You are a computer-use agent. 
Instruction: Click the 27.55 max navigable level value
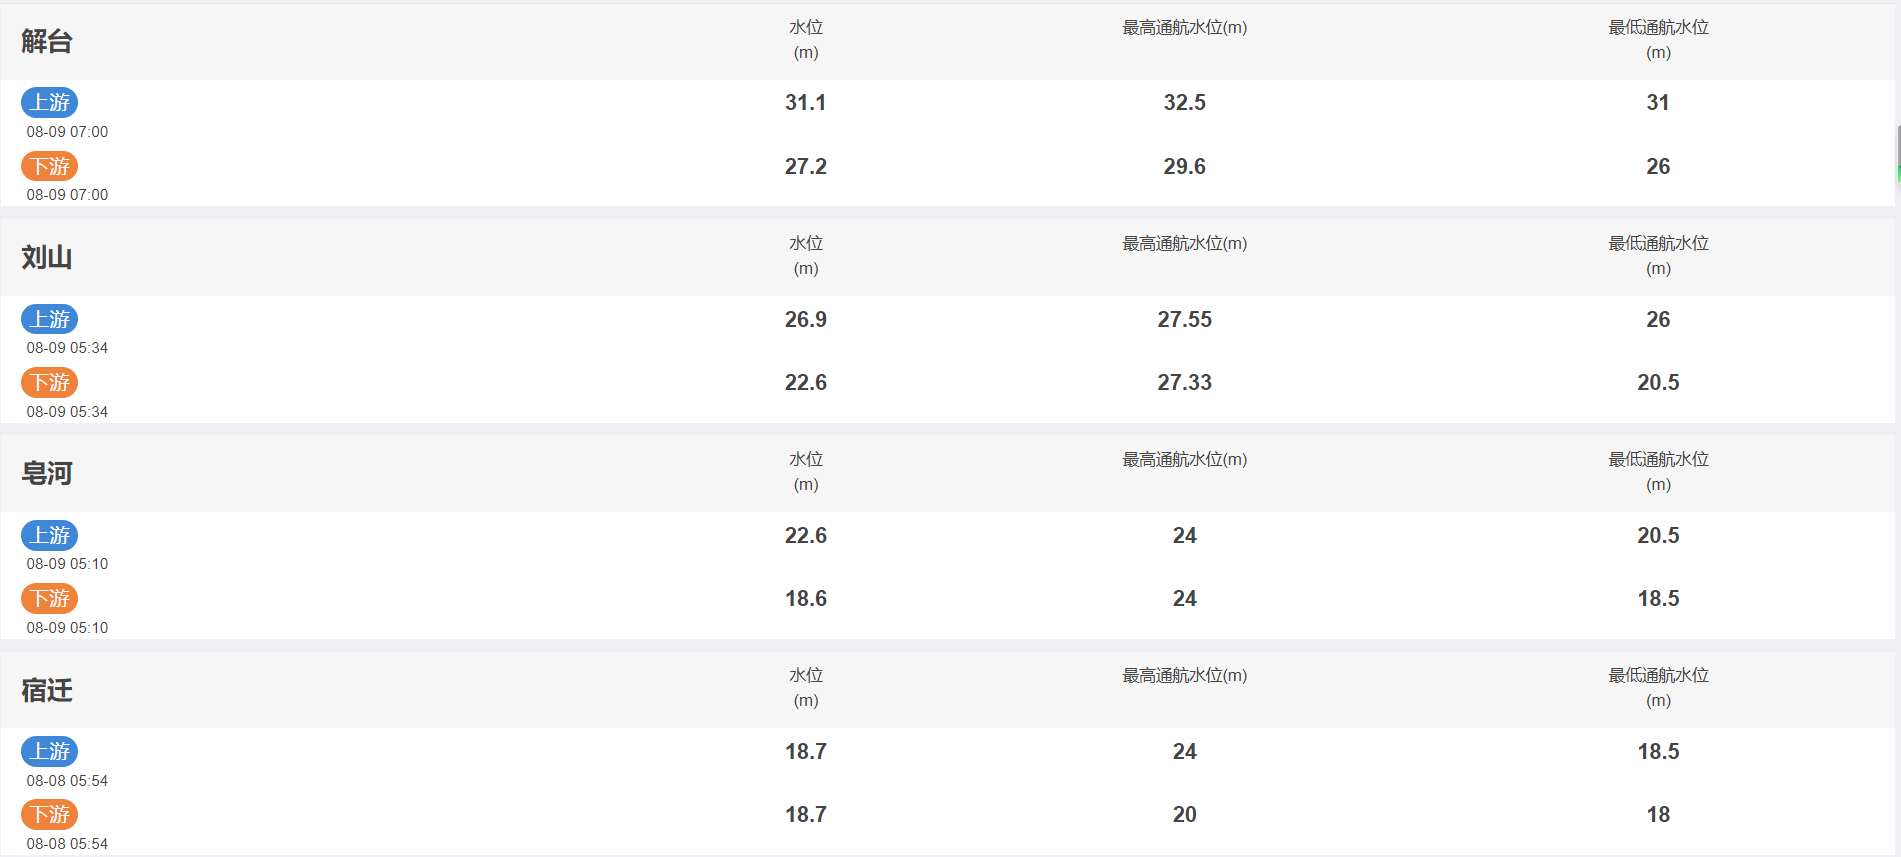(x=1184, y=319)
